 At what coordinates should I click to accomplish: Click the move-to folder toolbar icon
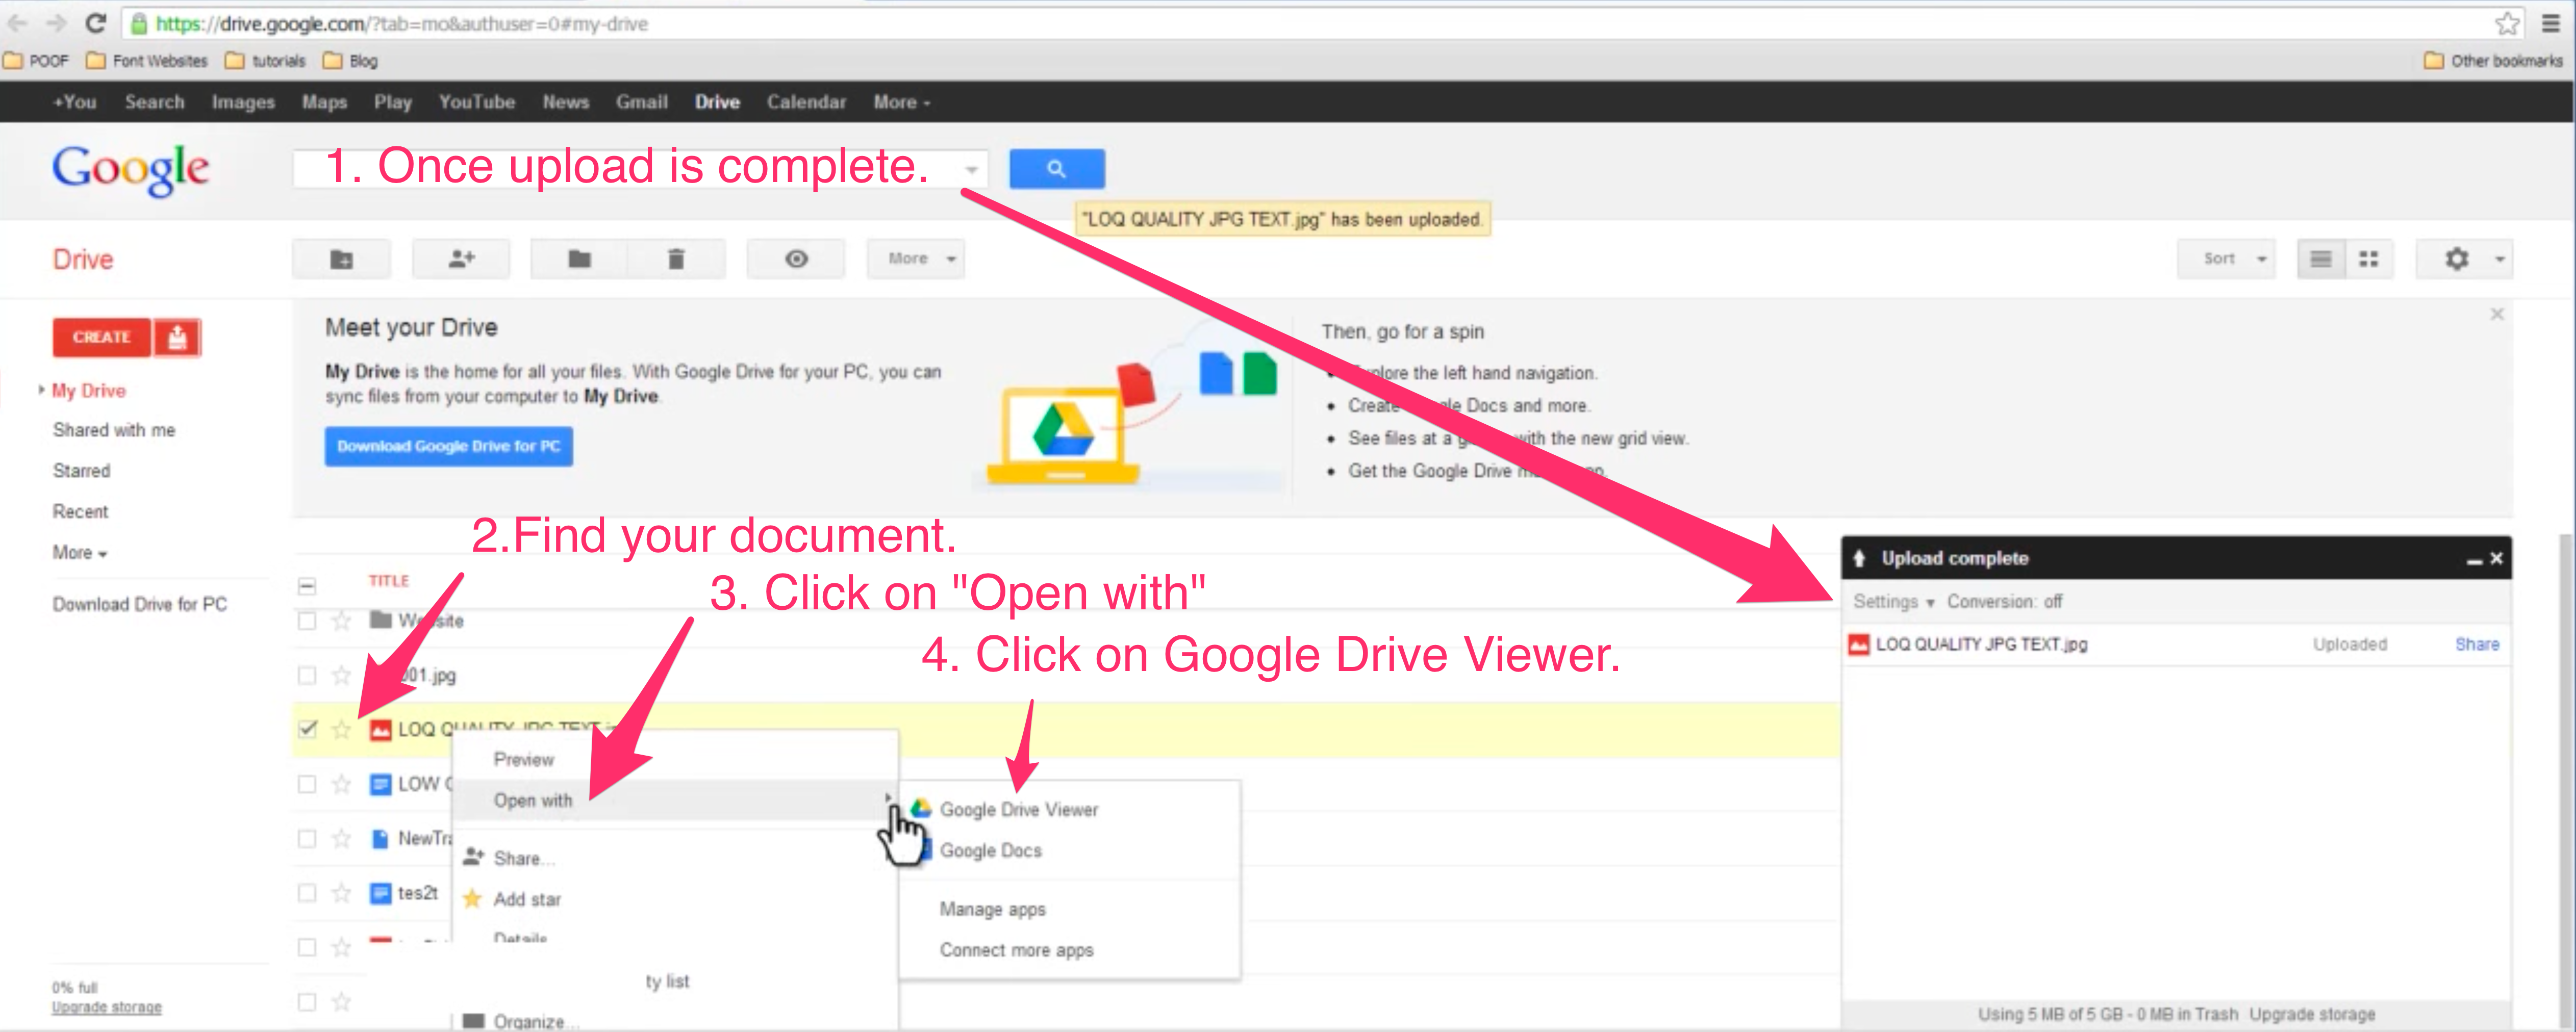579,259
